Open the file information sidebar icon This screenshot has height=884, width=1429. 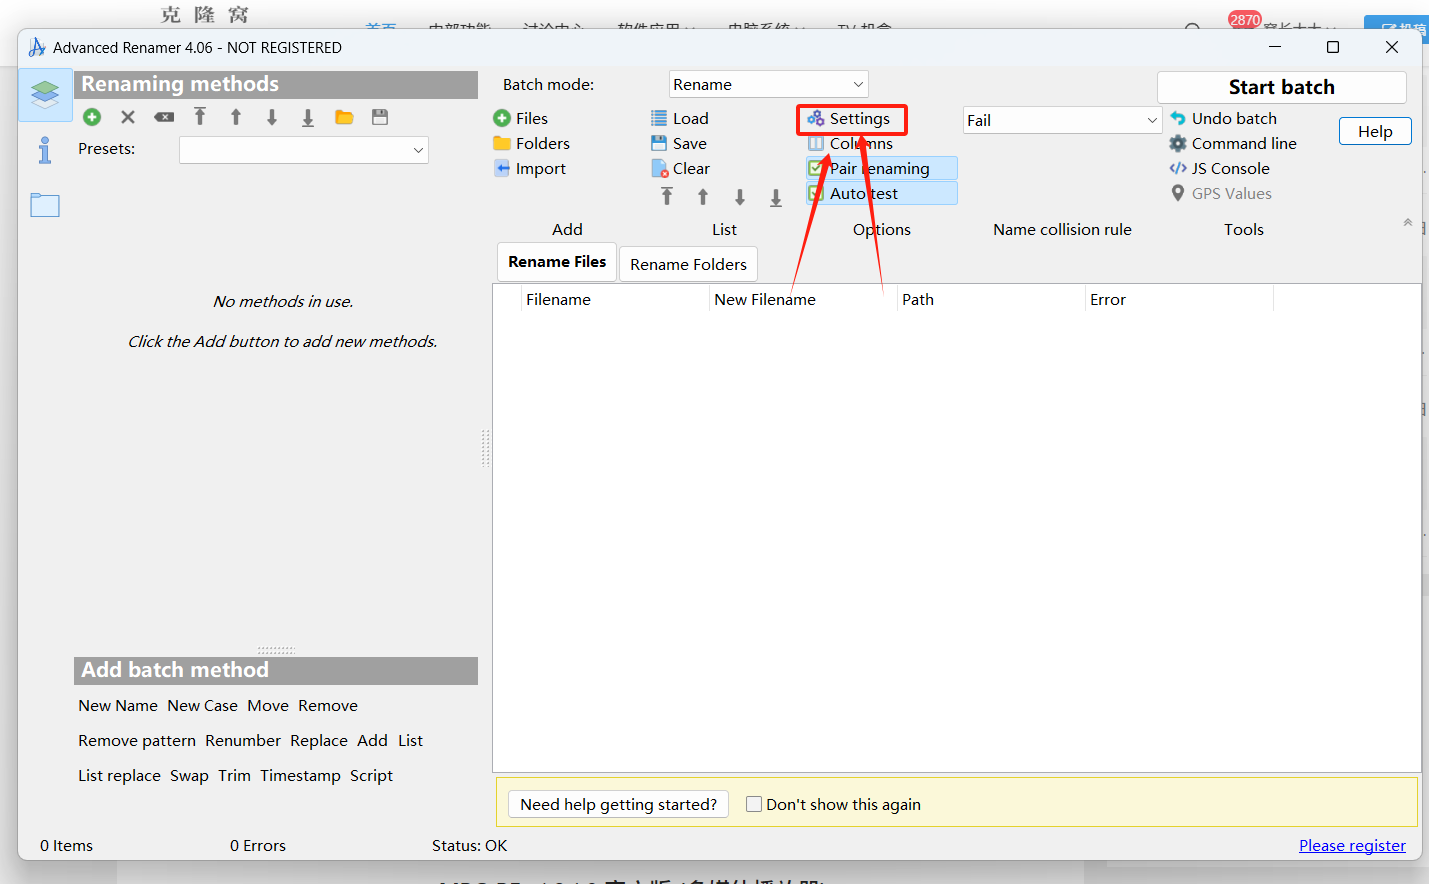45,150
